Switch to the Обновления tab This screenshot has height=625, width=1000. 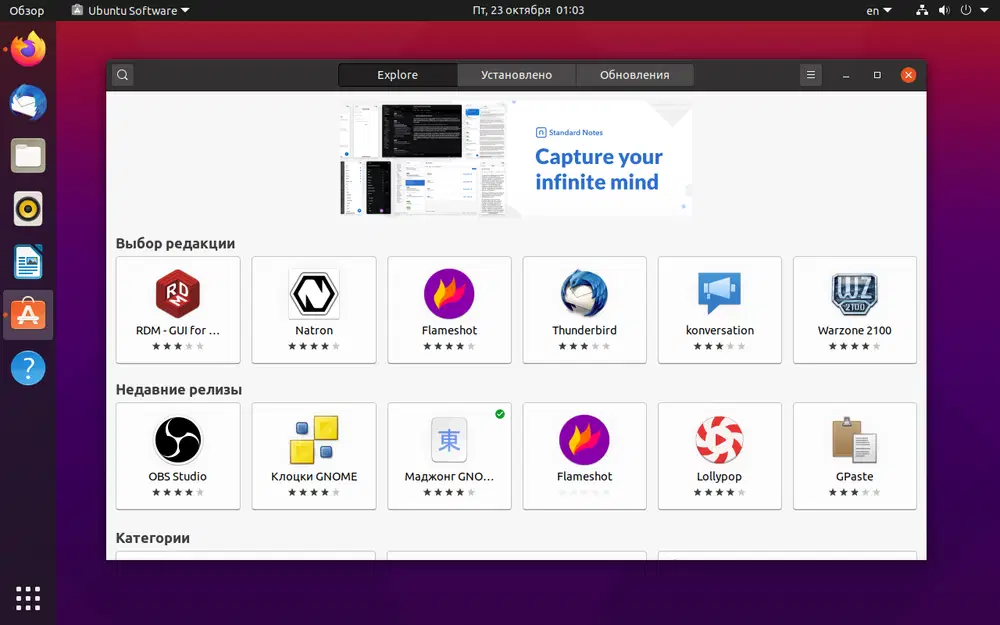tap(635, 75)
